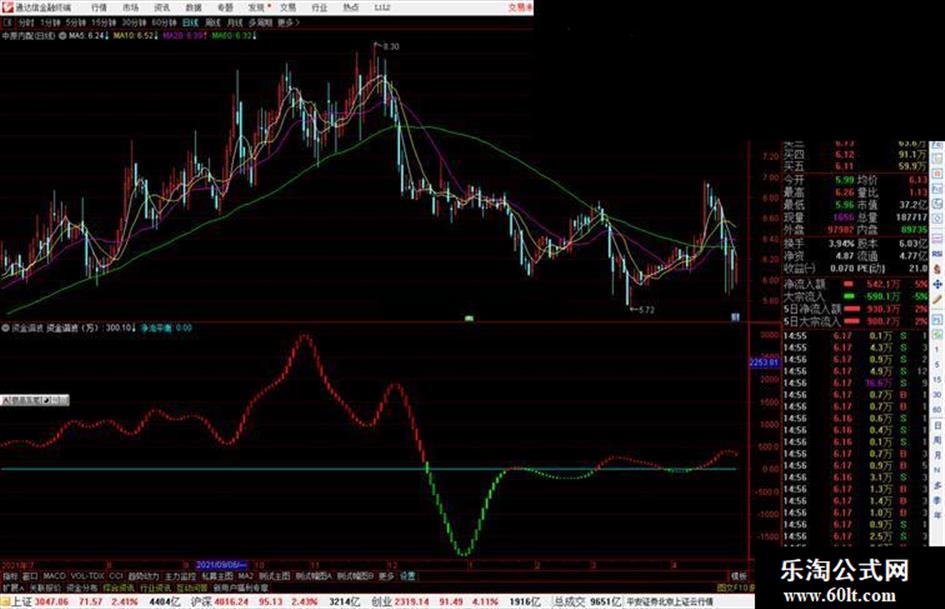Screen dimensions: 945x609
Task: Click the red money bag icon in the right sidebar
Action: pyautogui.click(x=937, y=269)
